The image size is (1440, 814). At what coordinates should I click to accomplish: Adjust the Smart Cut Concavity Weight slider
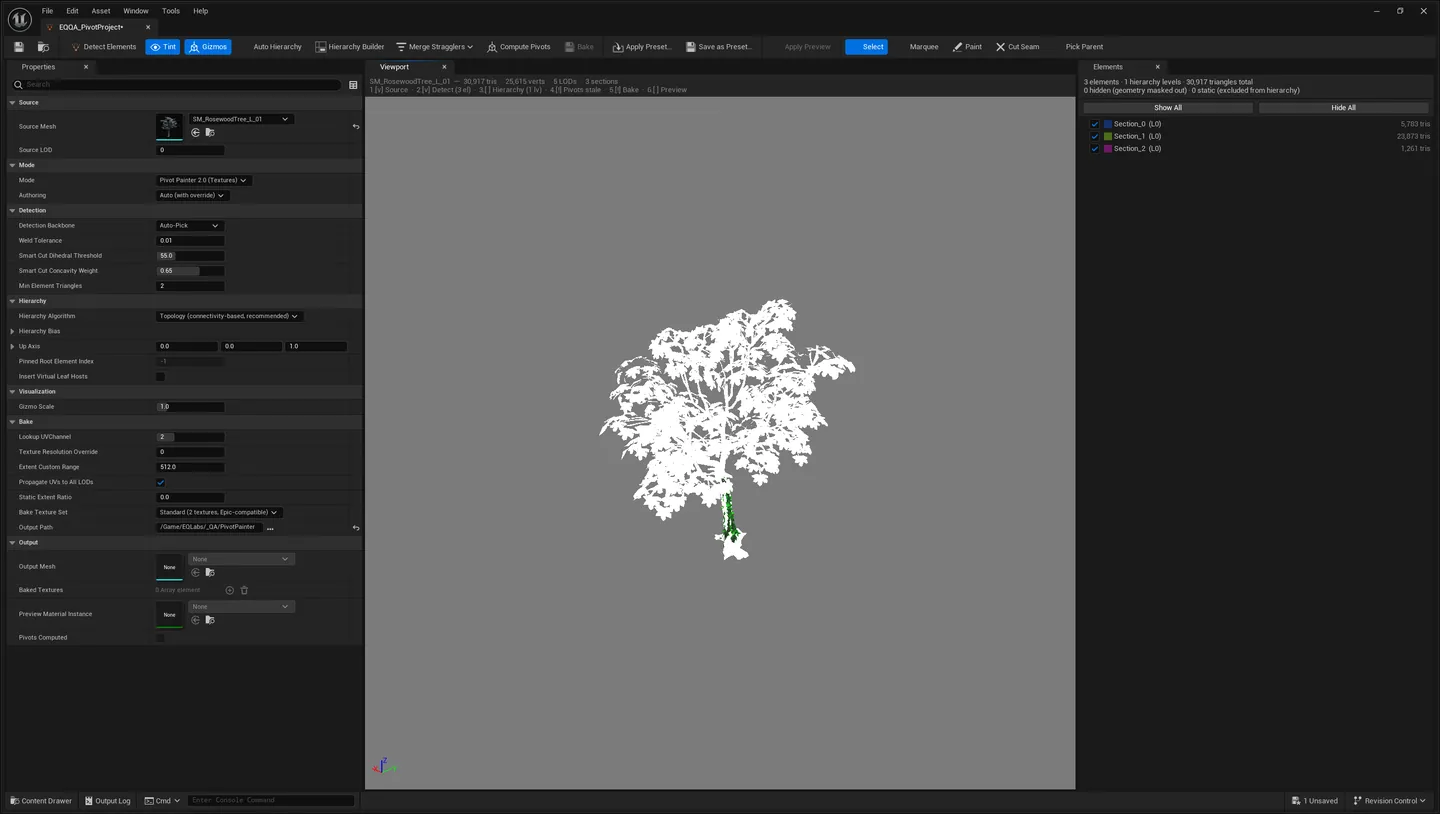190,271
